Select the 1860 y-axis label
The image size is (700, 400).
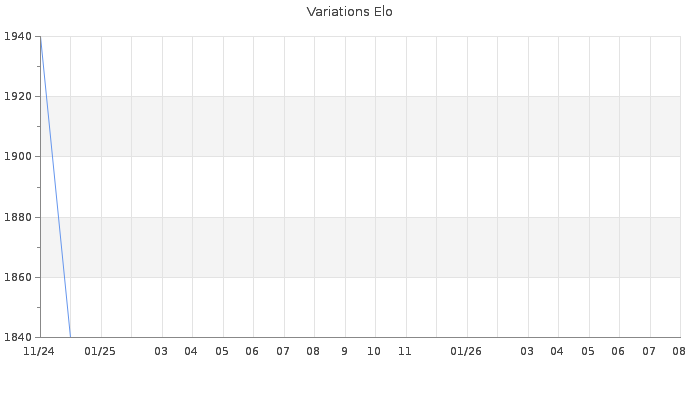(18, 277)
